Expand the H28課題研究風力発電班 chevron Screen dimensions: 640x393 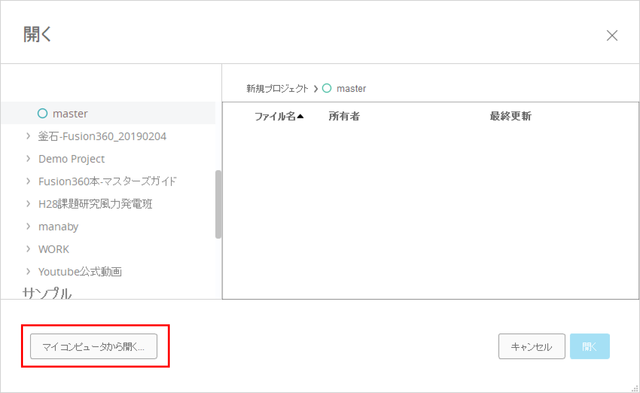pos(28,204)
